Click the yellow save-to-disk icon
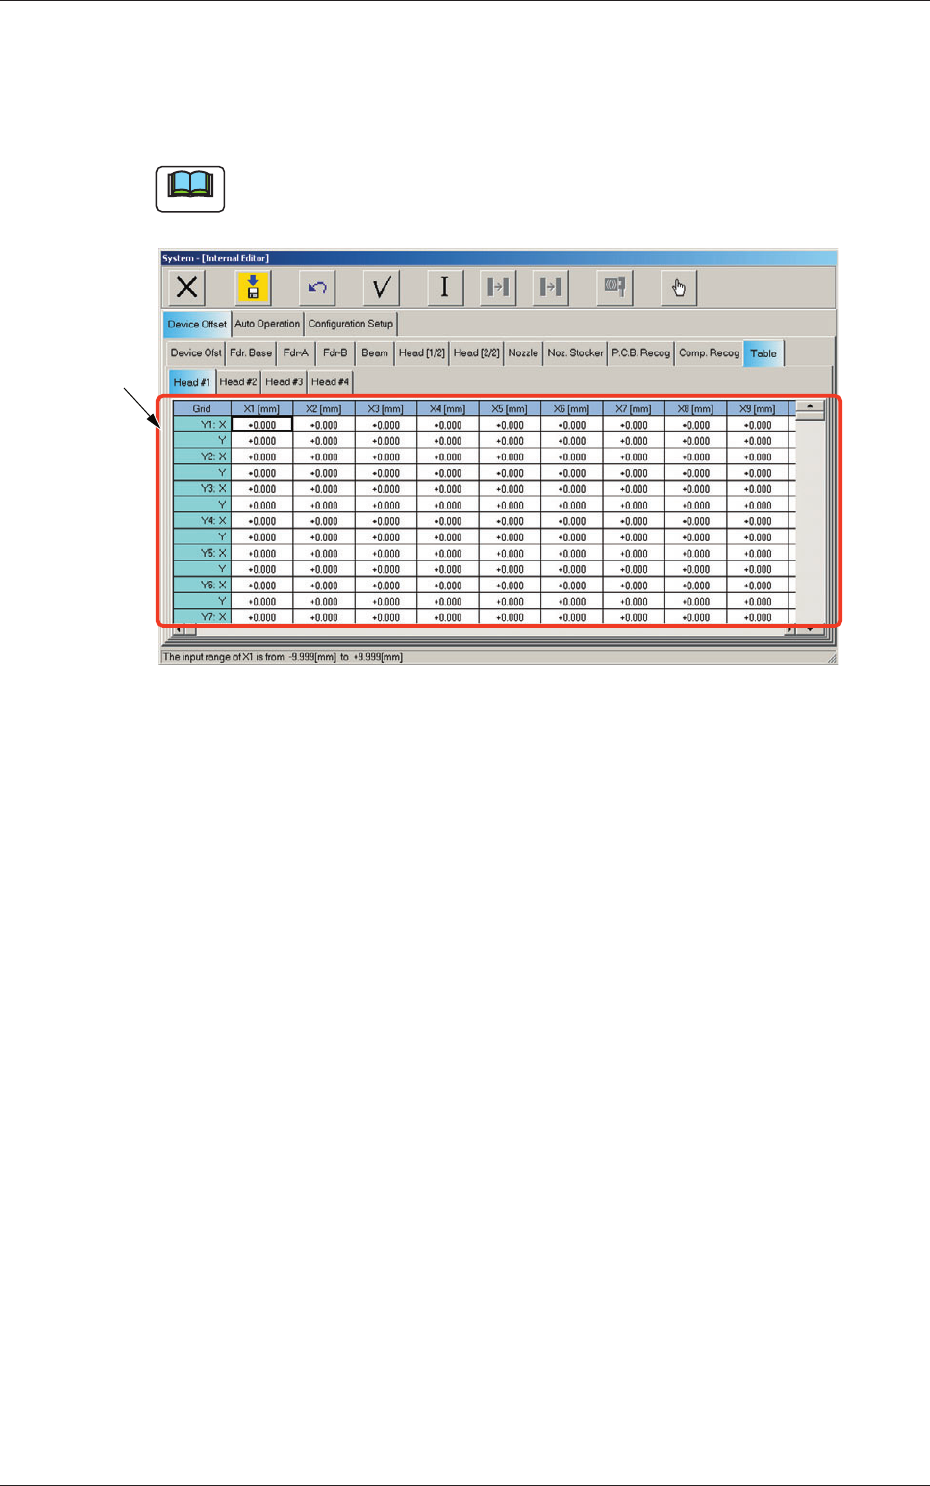 pos(253,288)
